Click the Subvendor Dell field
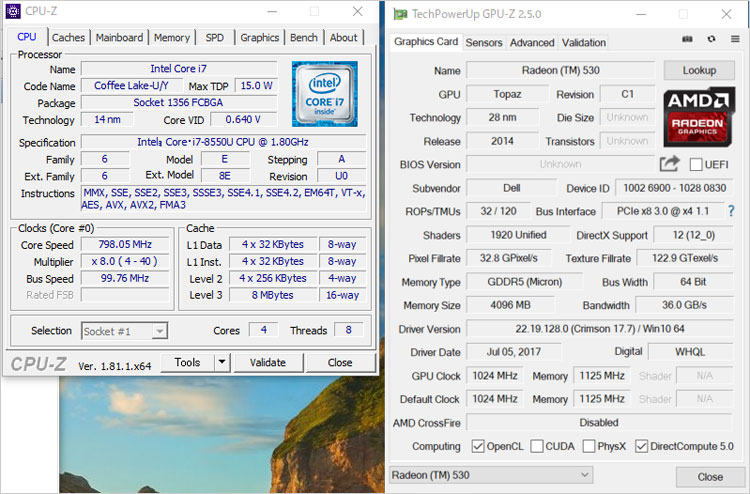Viewport: 750px width, 494px height. 511,188
